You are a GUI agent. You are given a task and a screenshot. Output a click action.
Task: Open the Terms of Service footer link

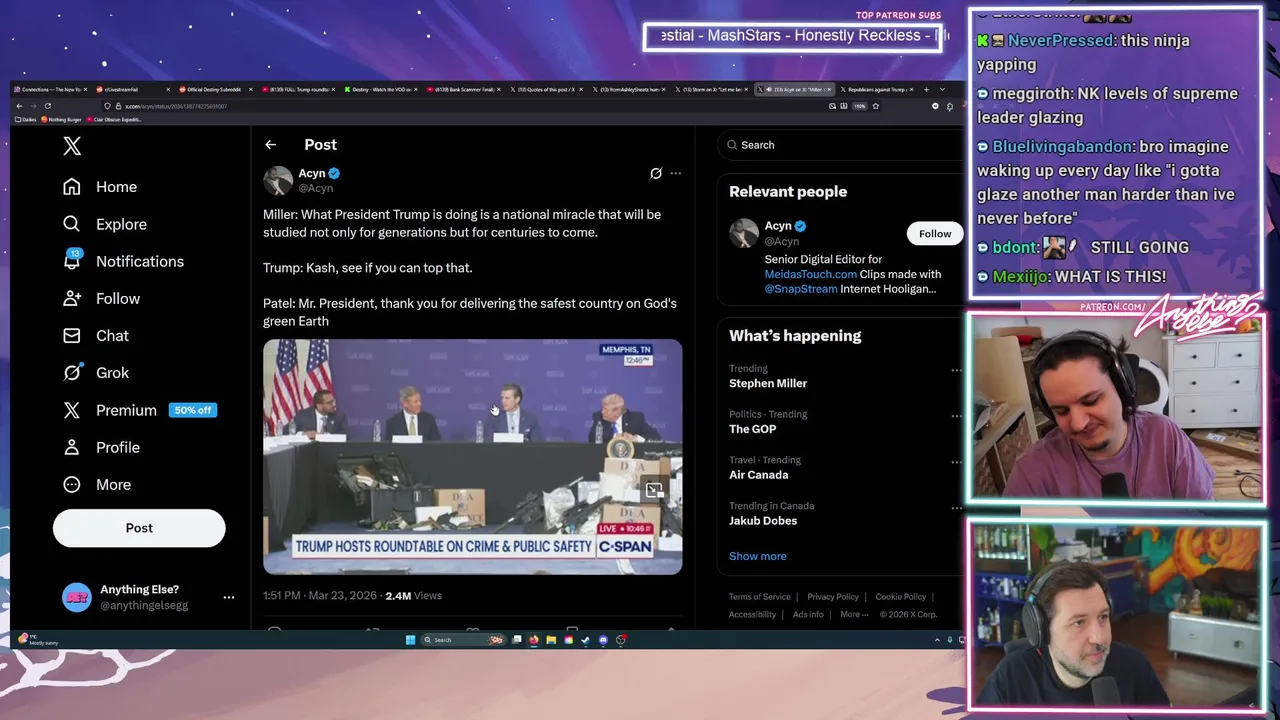tap(760, 597)
